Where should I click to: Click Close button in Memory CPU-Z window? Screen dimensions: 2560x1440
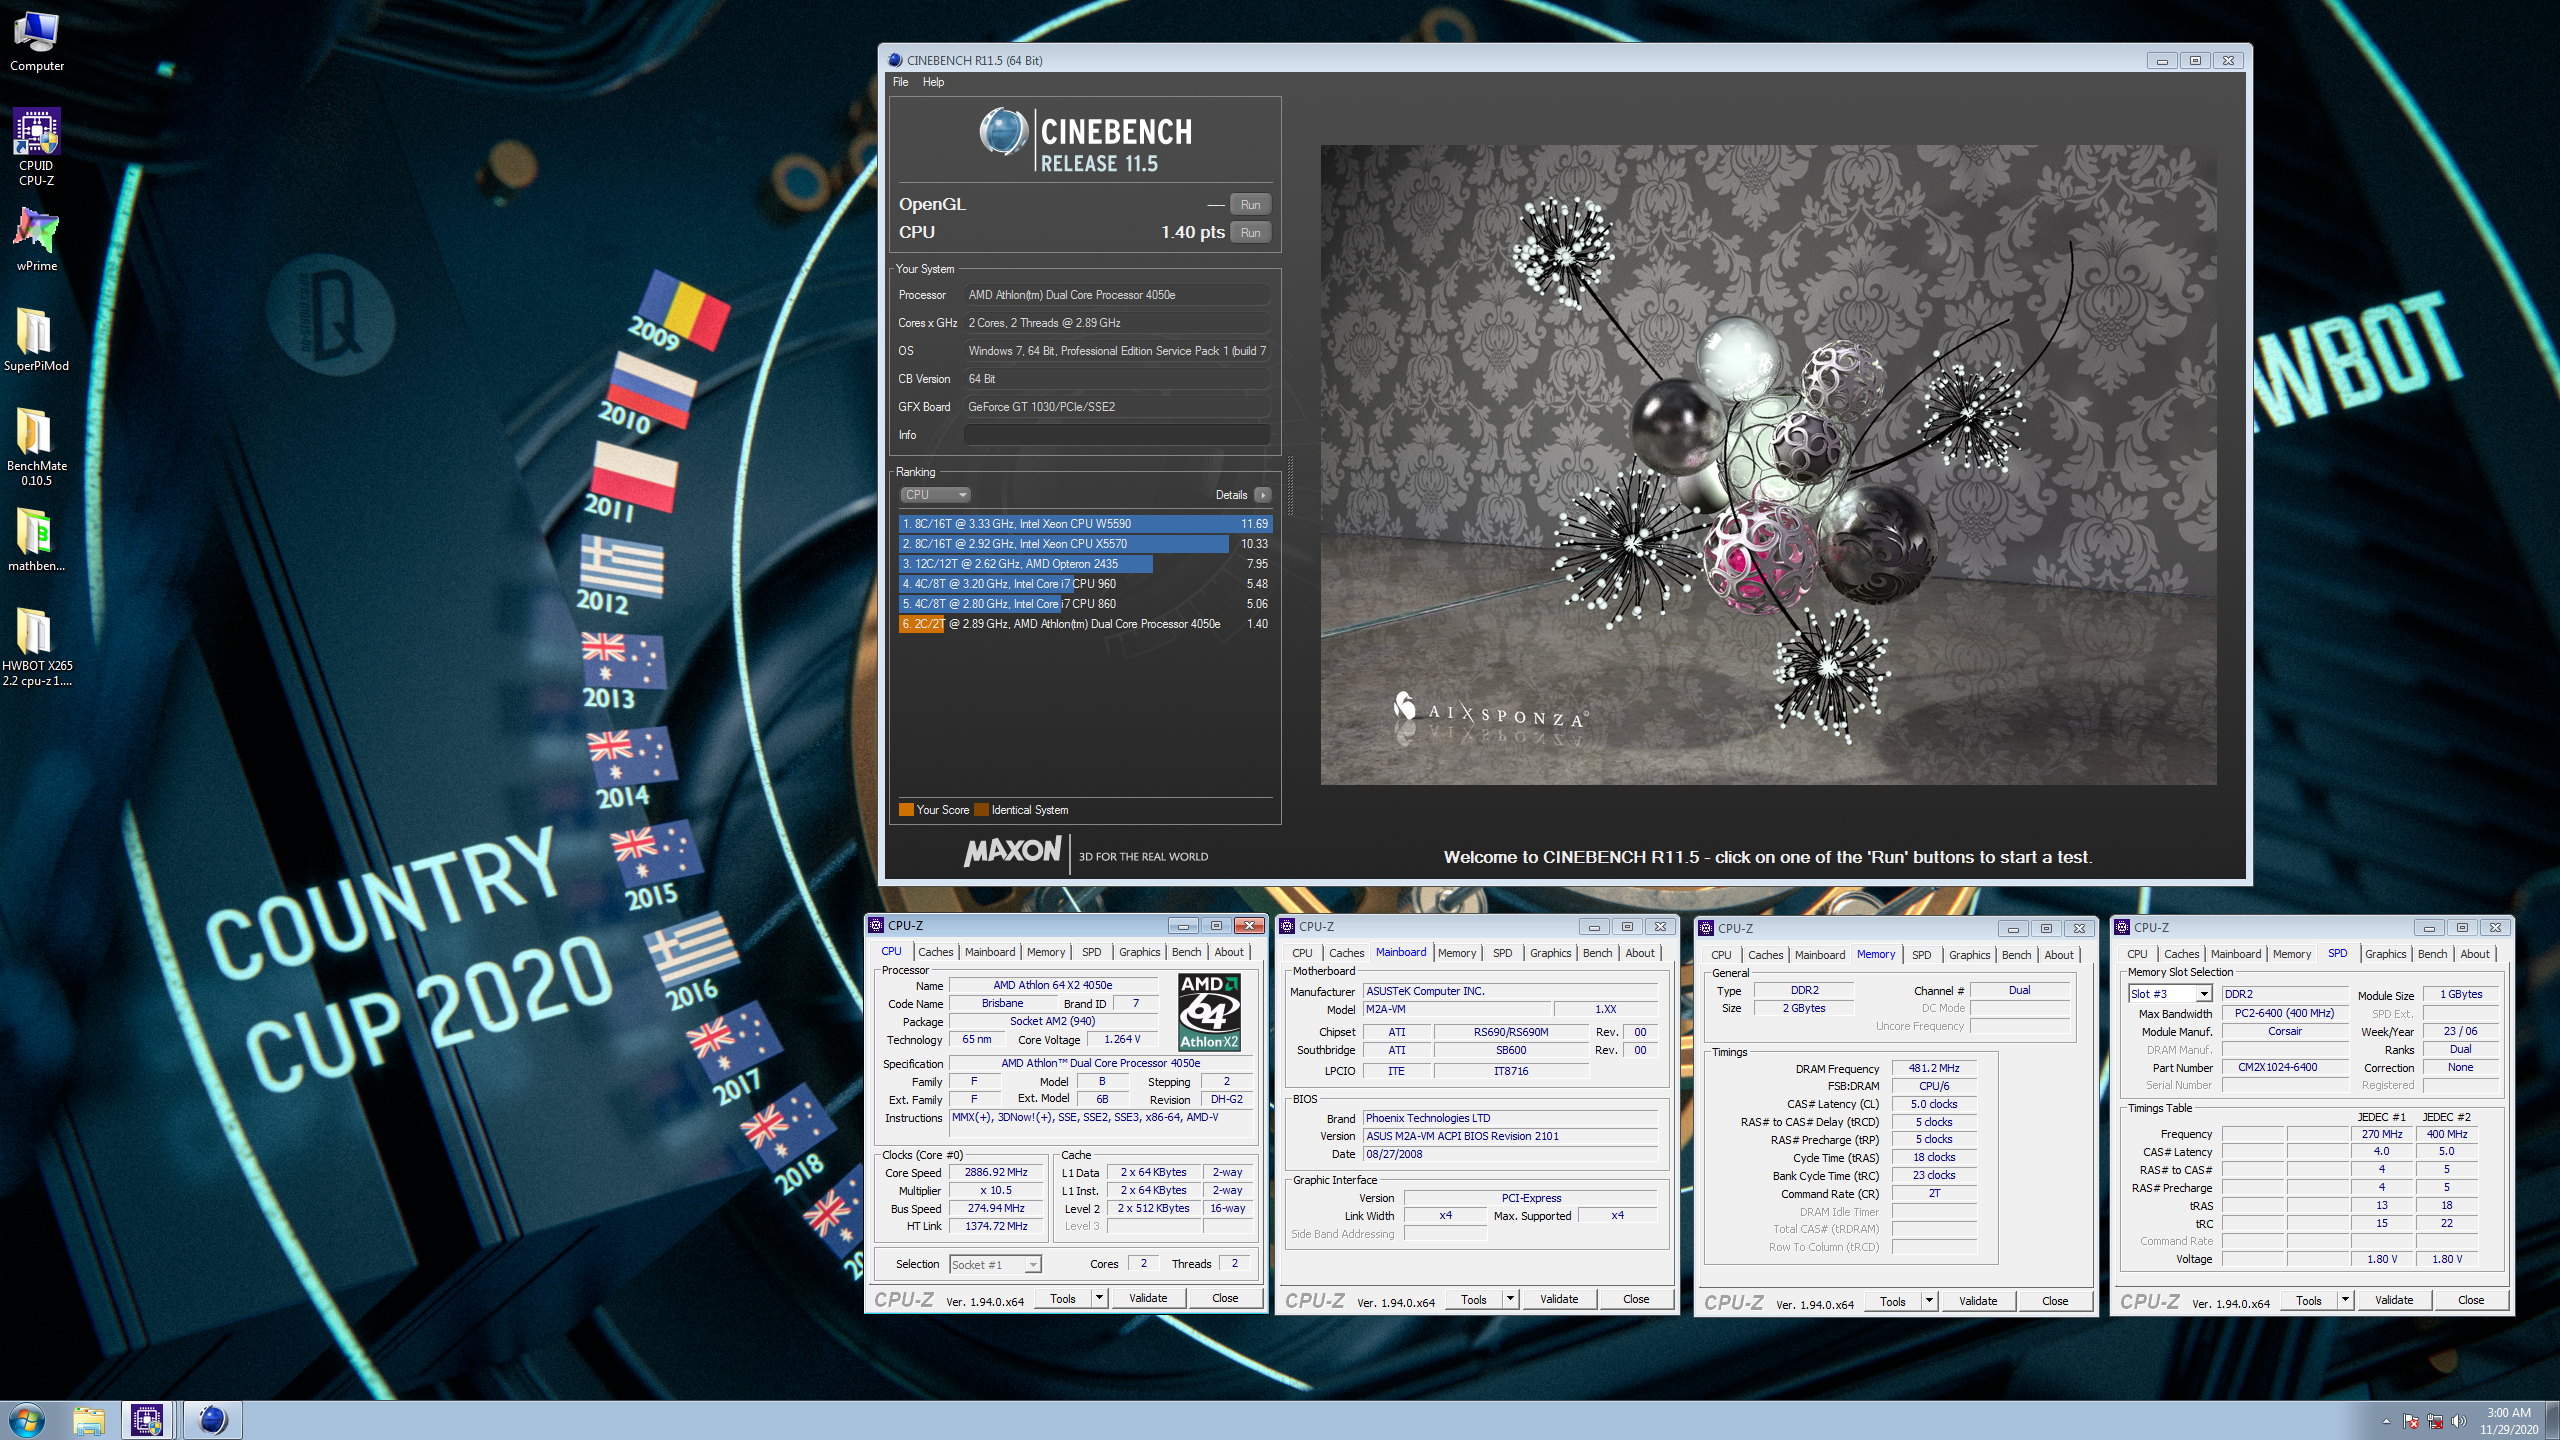point(2055,1301)
